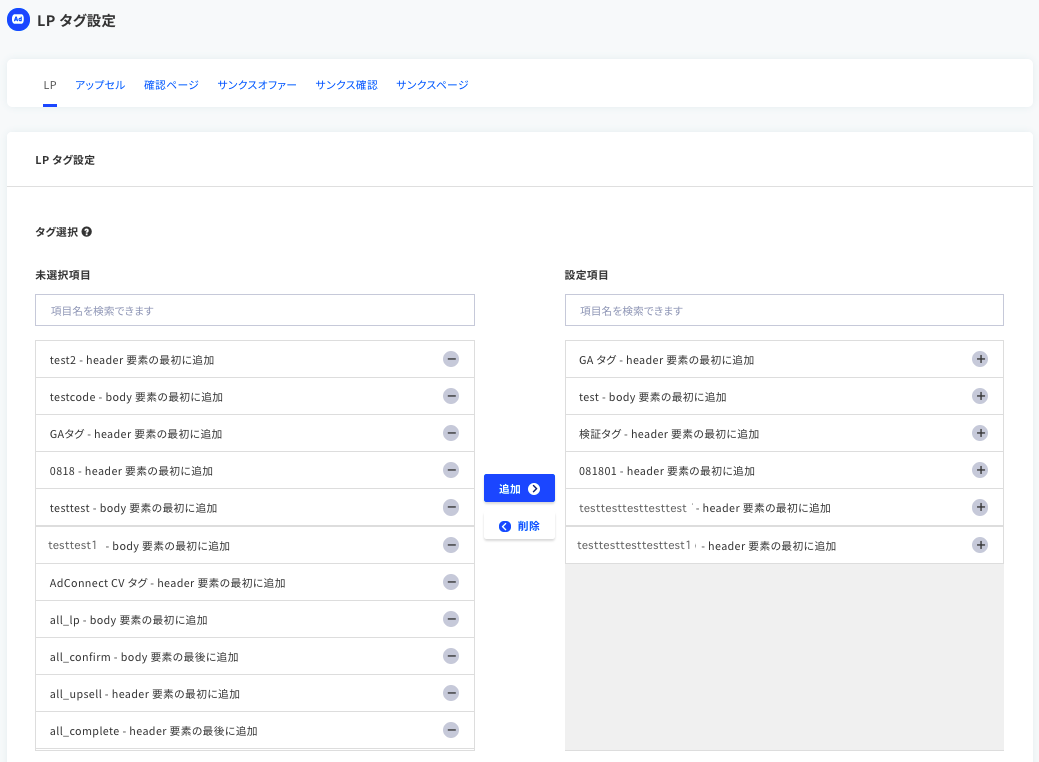The image size is (1039, 762).
Task: Select the all_complete - header row
Action: [x=255, y=731]
